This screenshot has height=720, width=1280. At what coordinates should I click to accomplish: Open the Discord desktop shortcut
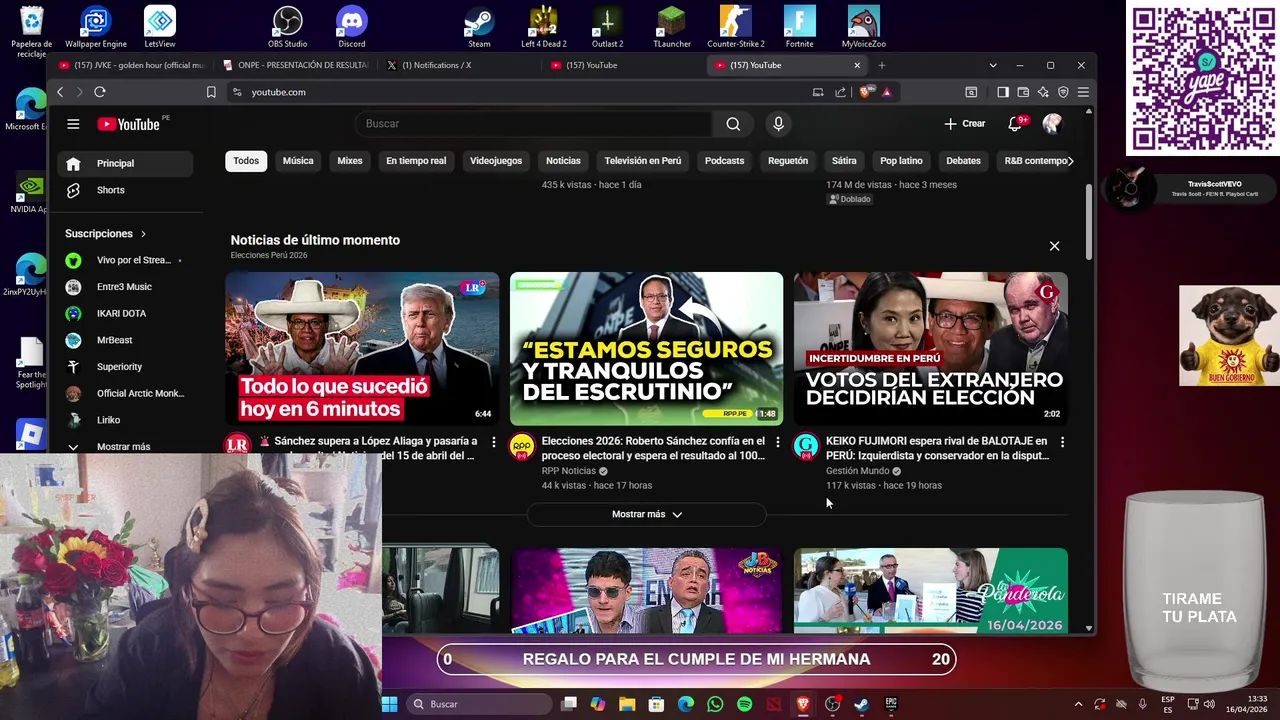(x=352, y=26)
